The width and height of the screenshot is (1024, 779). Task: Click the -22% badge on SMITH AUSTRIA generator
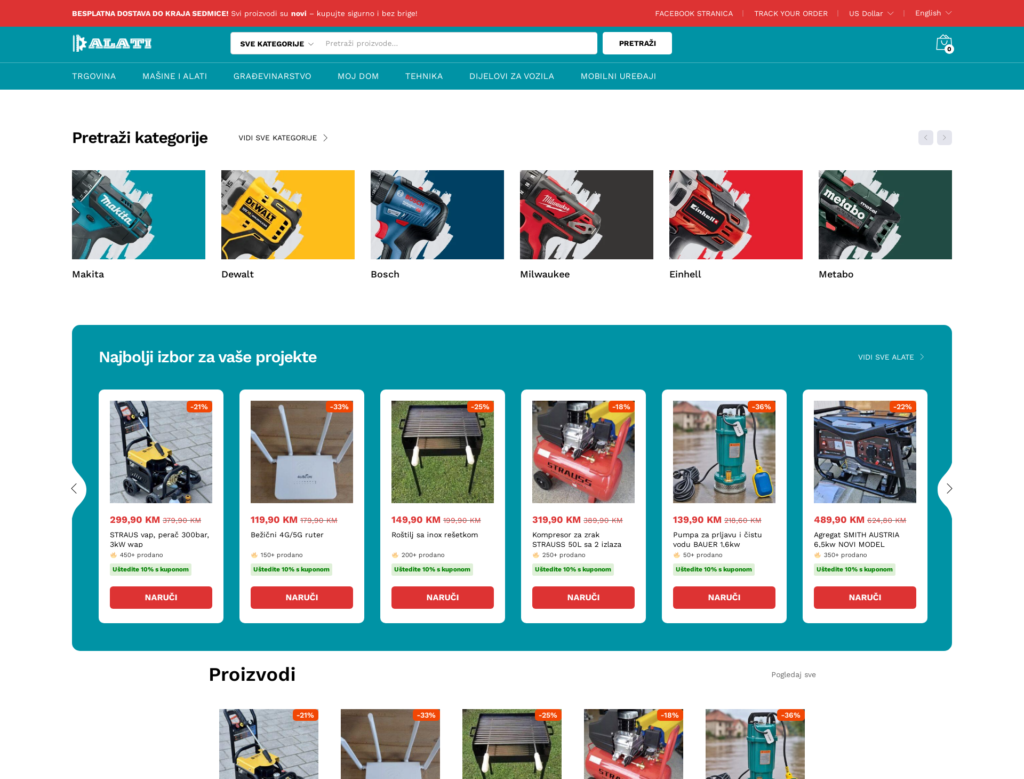903,407
